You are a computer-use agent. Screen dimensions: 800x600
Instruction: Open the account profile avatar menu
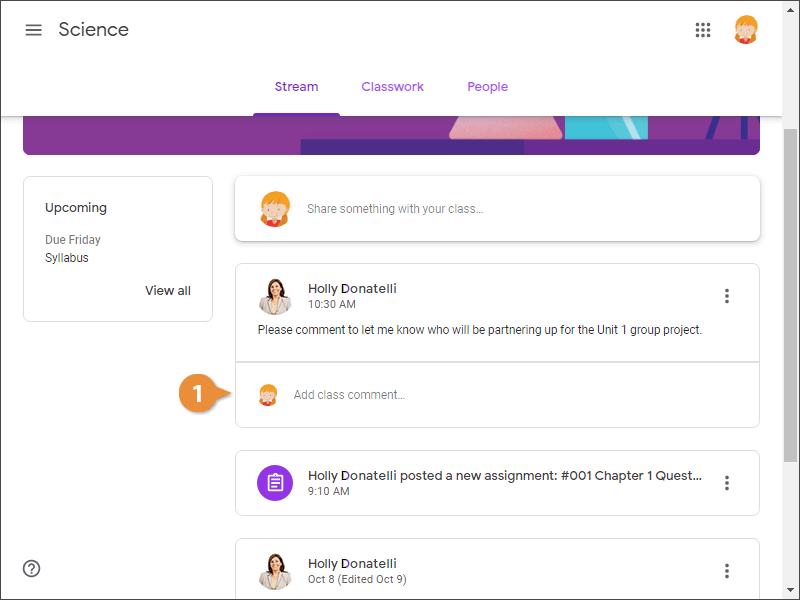pos(745,30)
